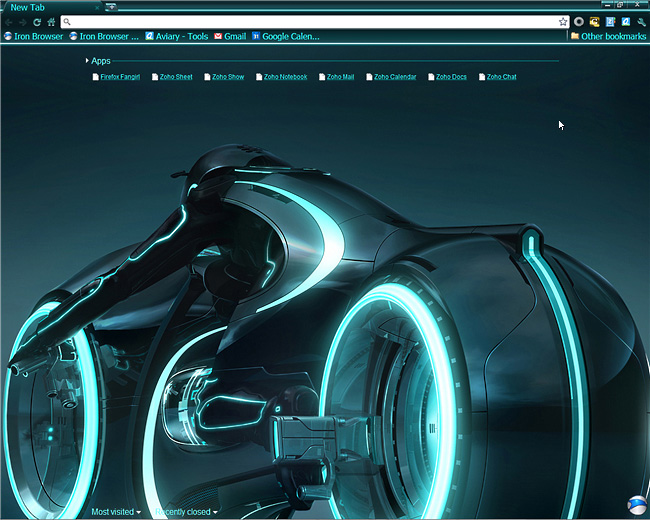The image size is (650, 520).
Task: Collapse the Apps section triangle
Action: click(87, 61)
